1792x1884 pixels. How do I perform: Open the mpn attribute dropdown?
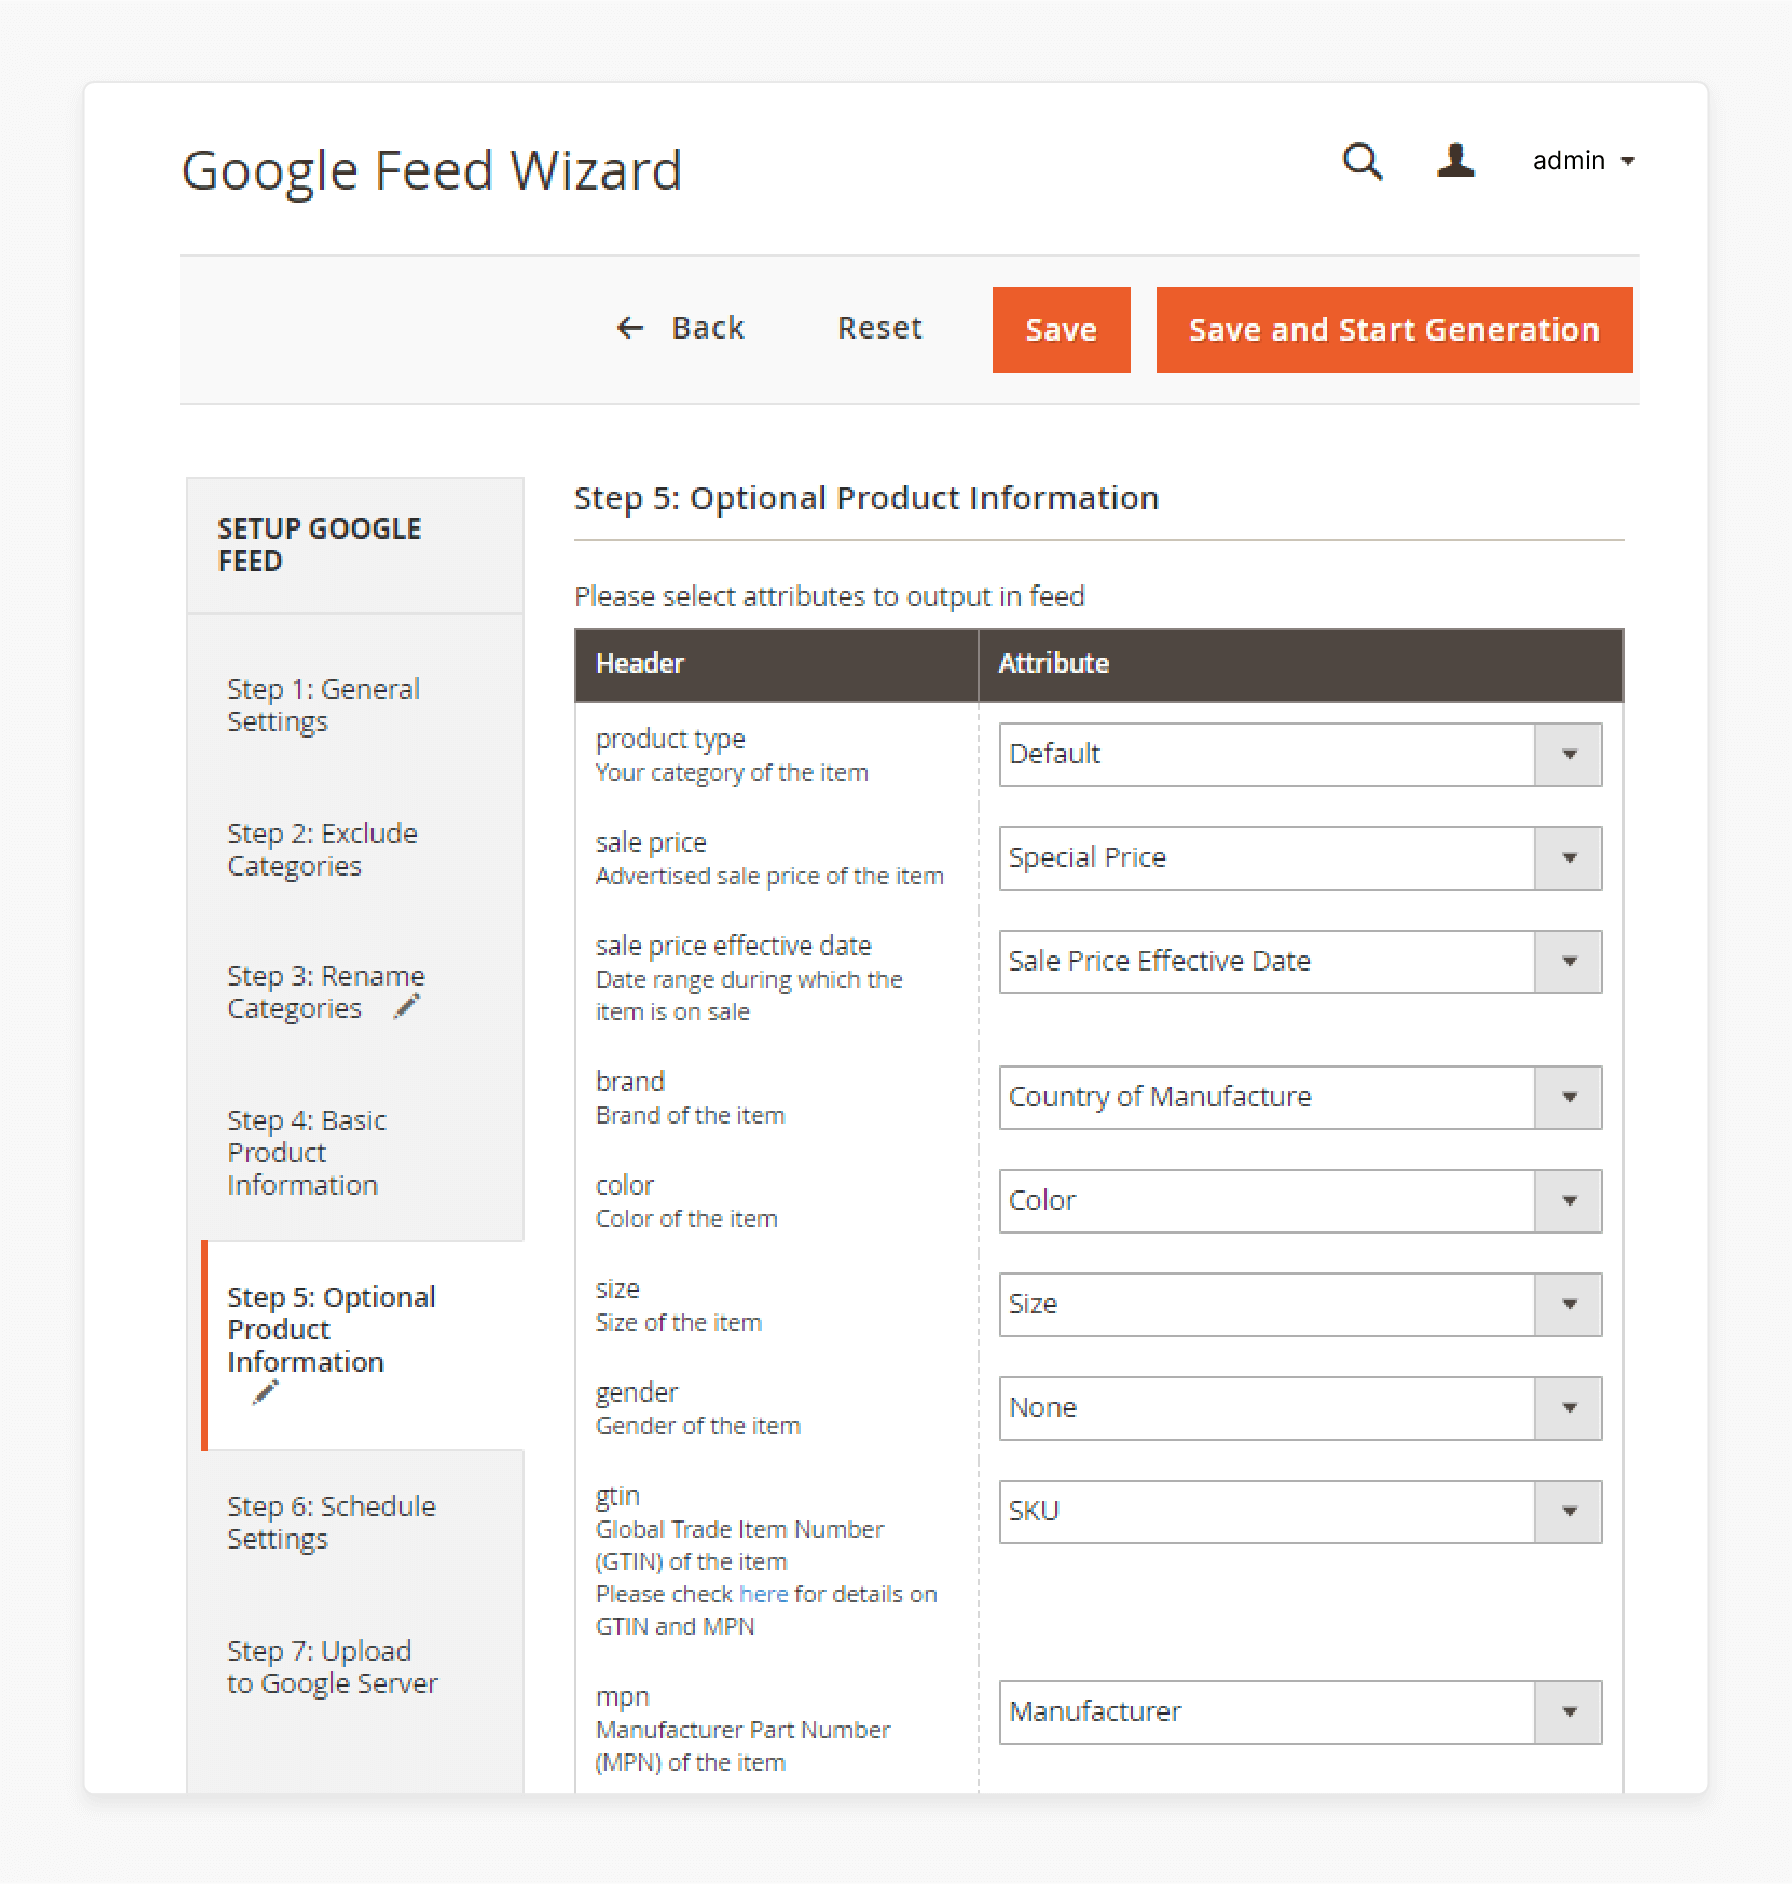pyautogui.click(x=1300, y=1712)
